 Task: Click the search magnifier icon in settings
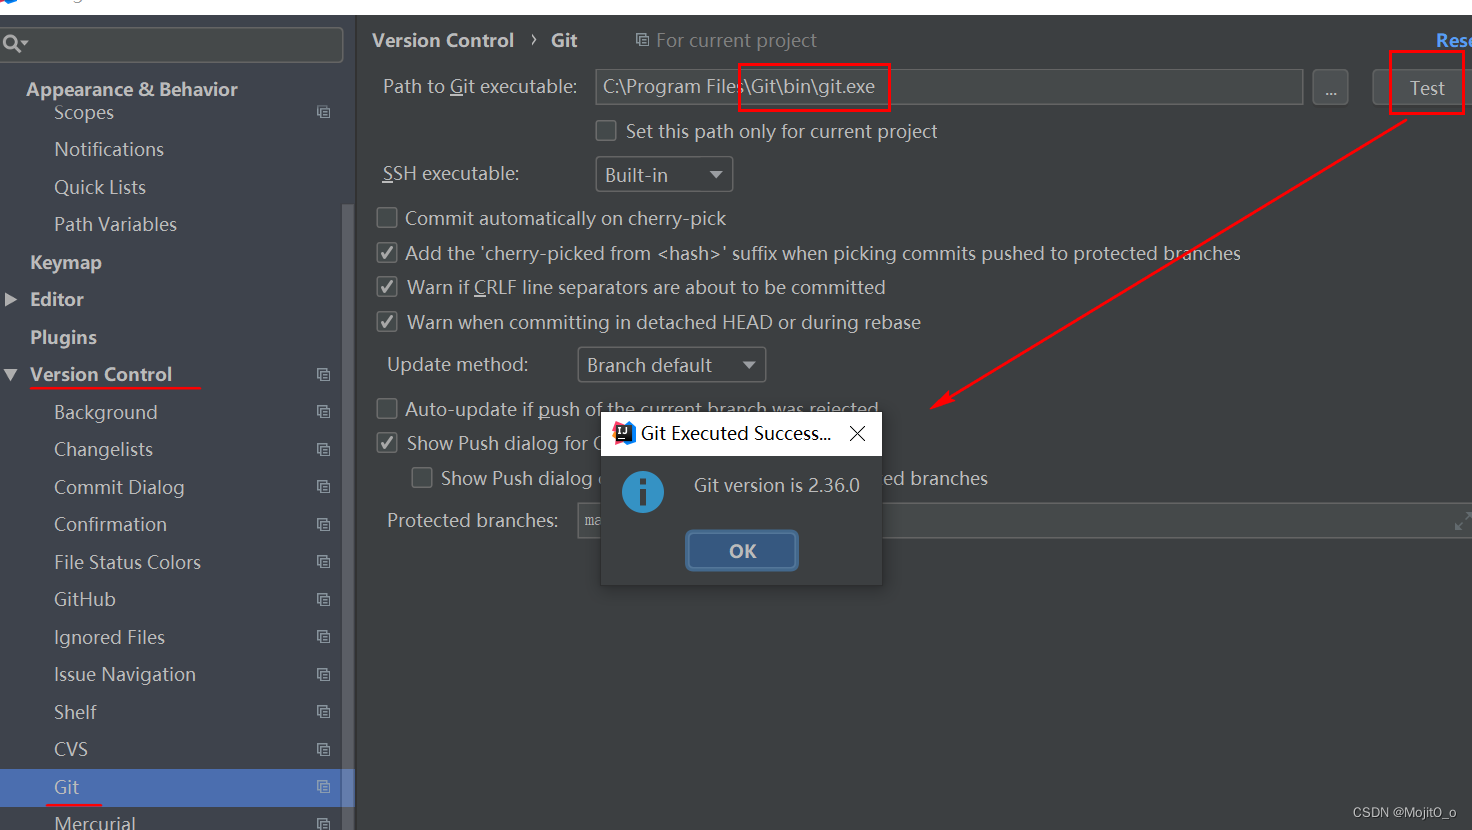pos(11,43)
